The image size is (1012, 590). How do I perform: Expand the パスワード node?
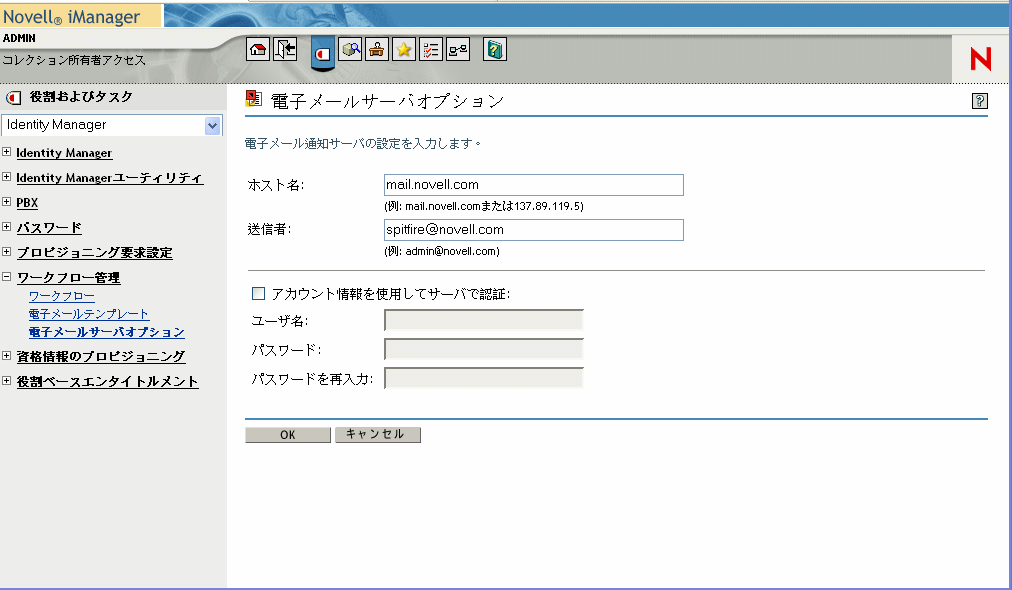pos(6,227)
